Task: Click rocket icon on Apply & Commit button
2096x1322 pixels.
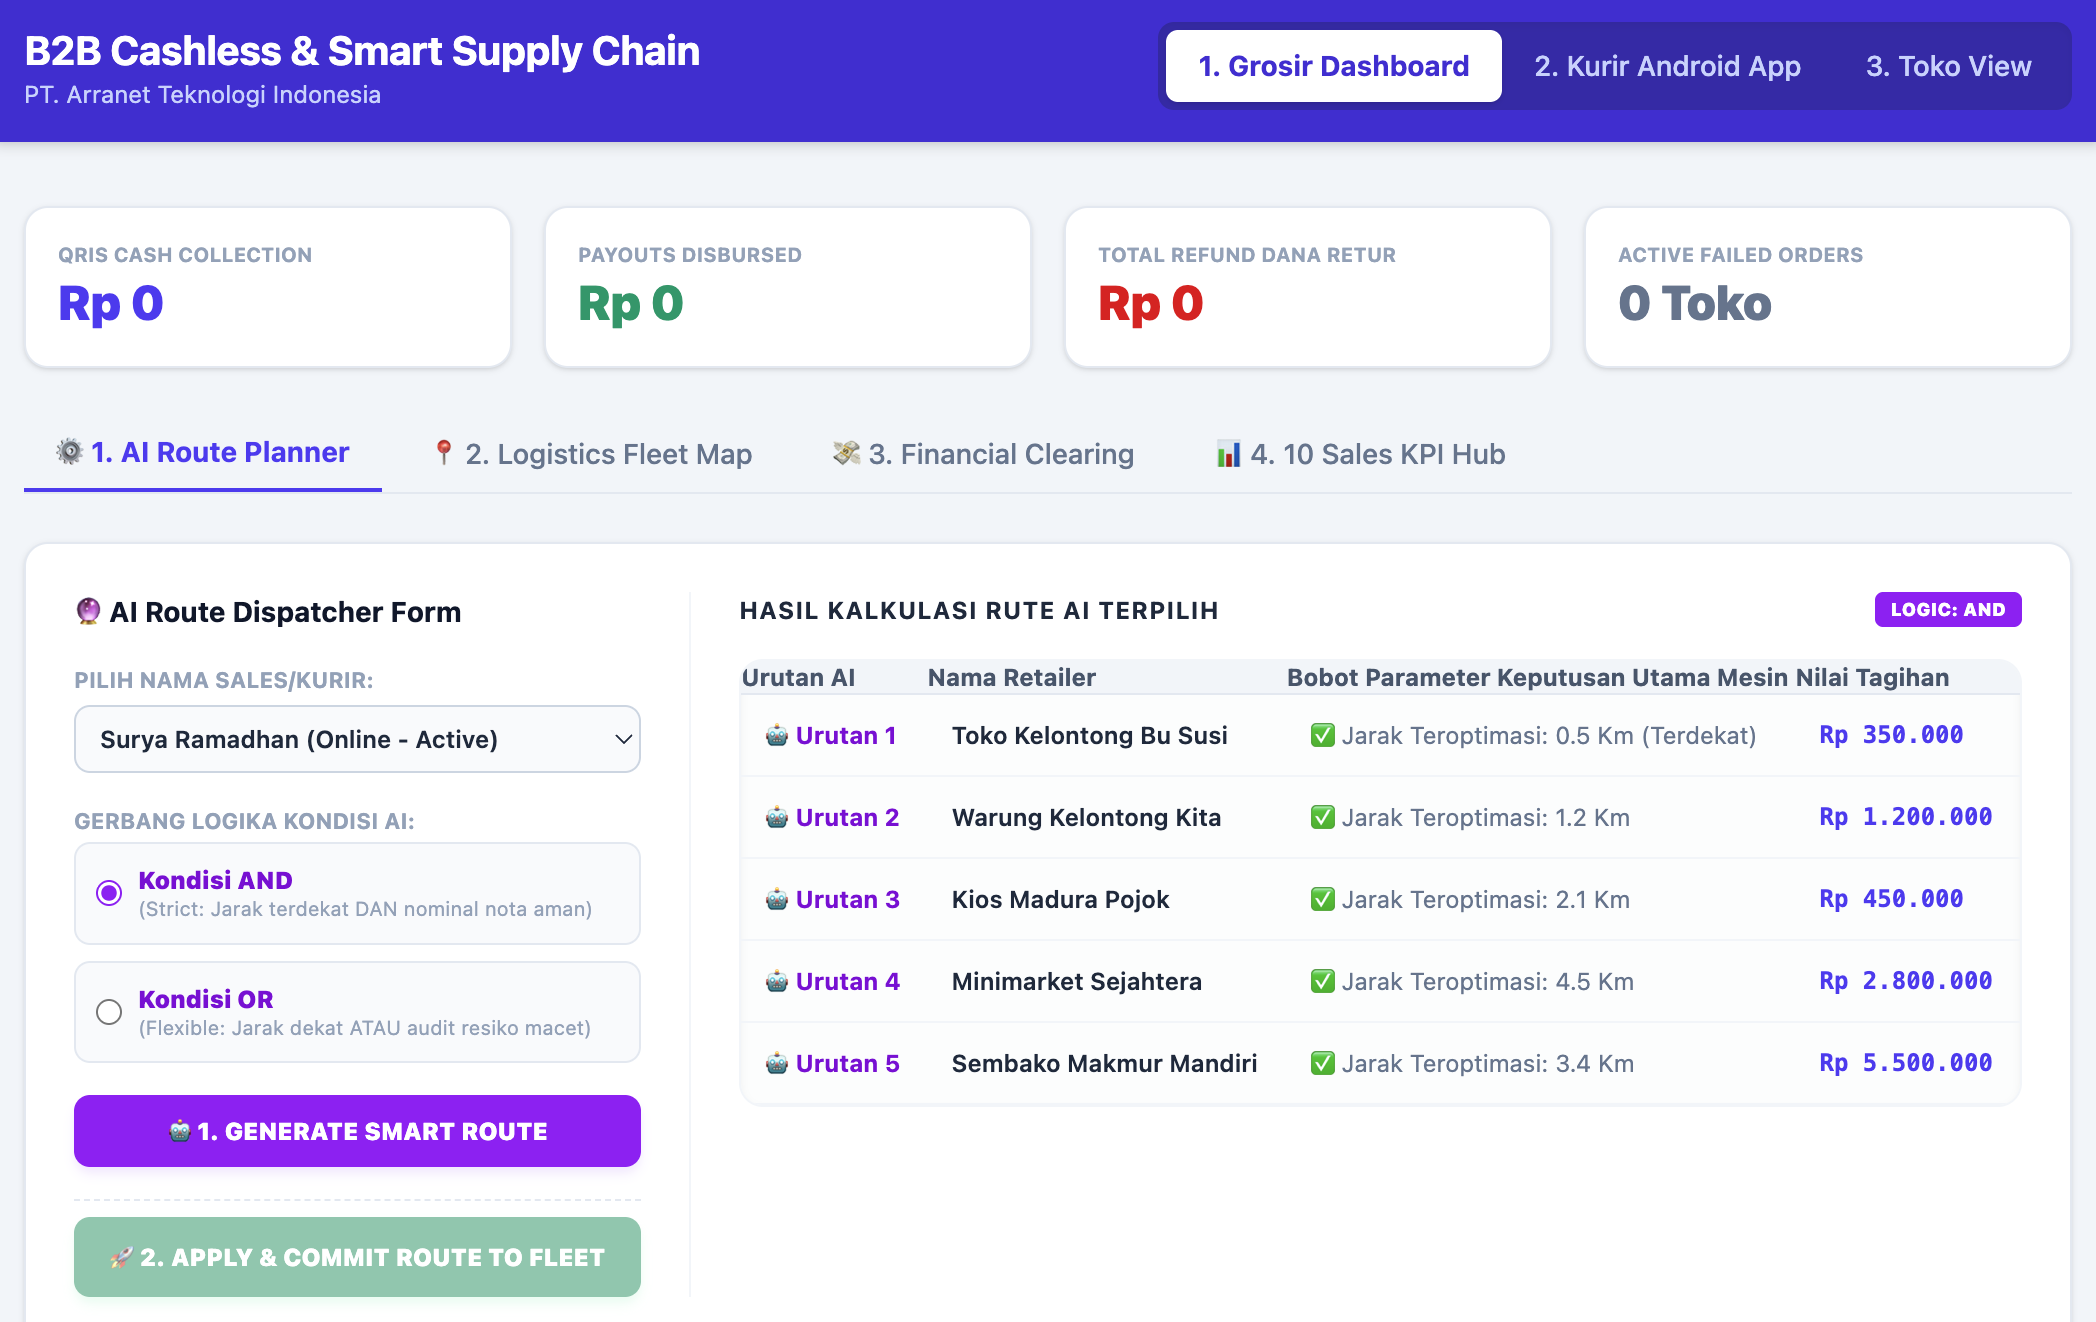Action: click(x=122, y=1257)
